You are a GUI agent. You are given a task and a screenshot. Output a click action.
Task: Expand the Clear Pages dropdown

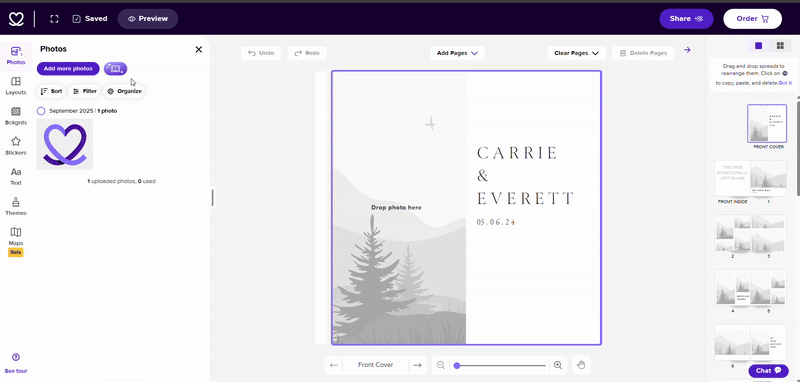pyautogui.click(x=577, y=53)
